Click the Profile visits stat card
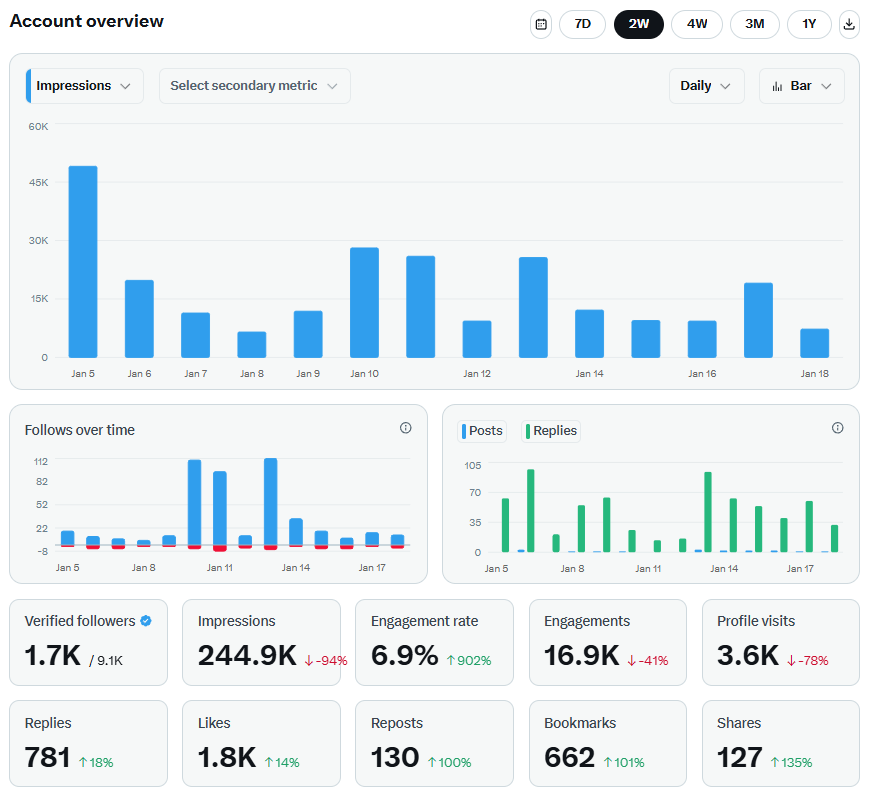The width and height of the screenshot is (874, 797). [780, 642]
